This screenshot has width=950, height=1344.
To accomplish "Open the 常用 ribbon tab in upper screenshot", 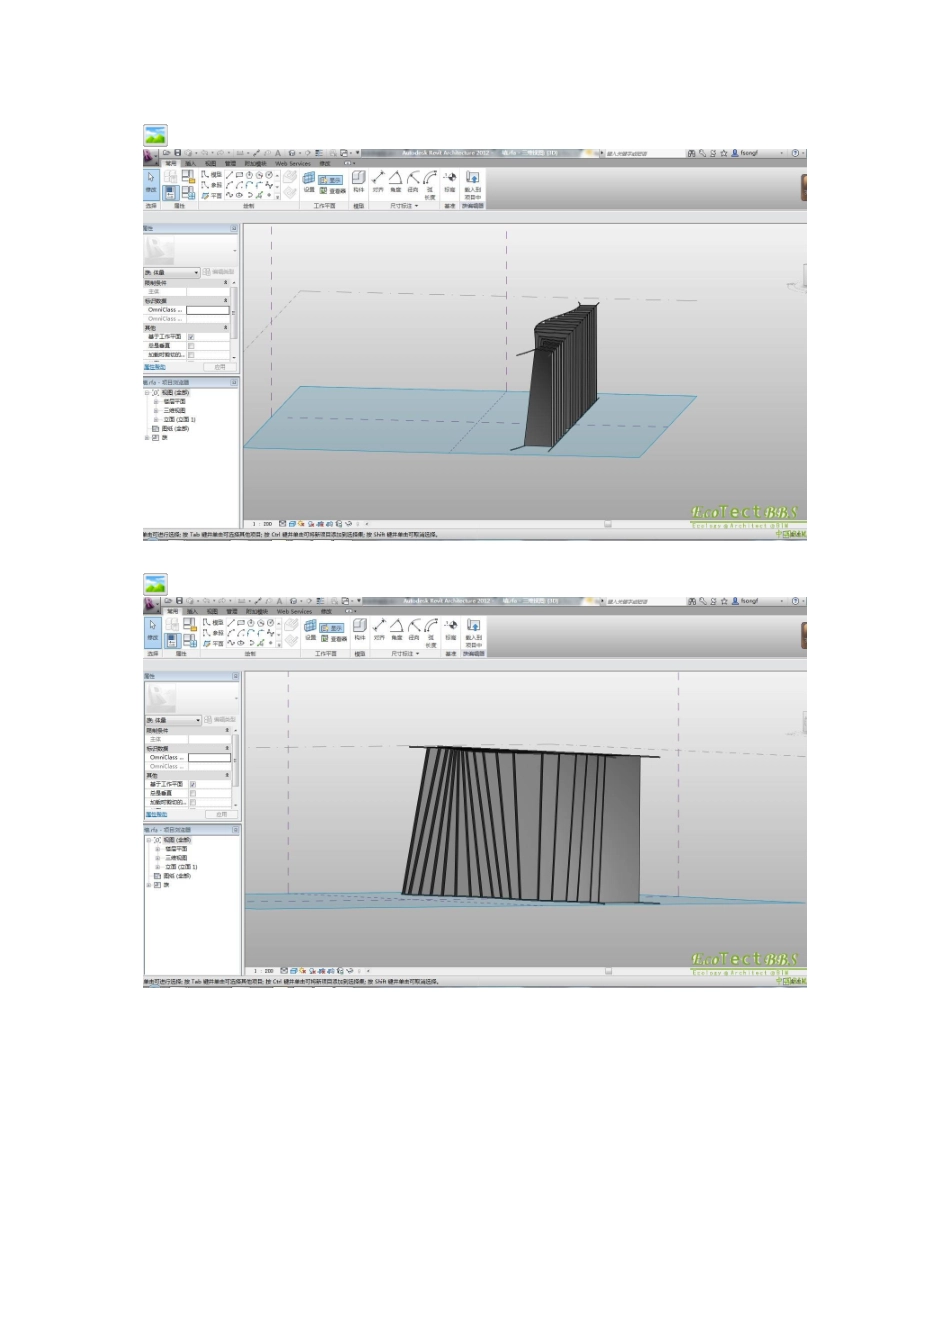I will (x=171, y=163).
